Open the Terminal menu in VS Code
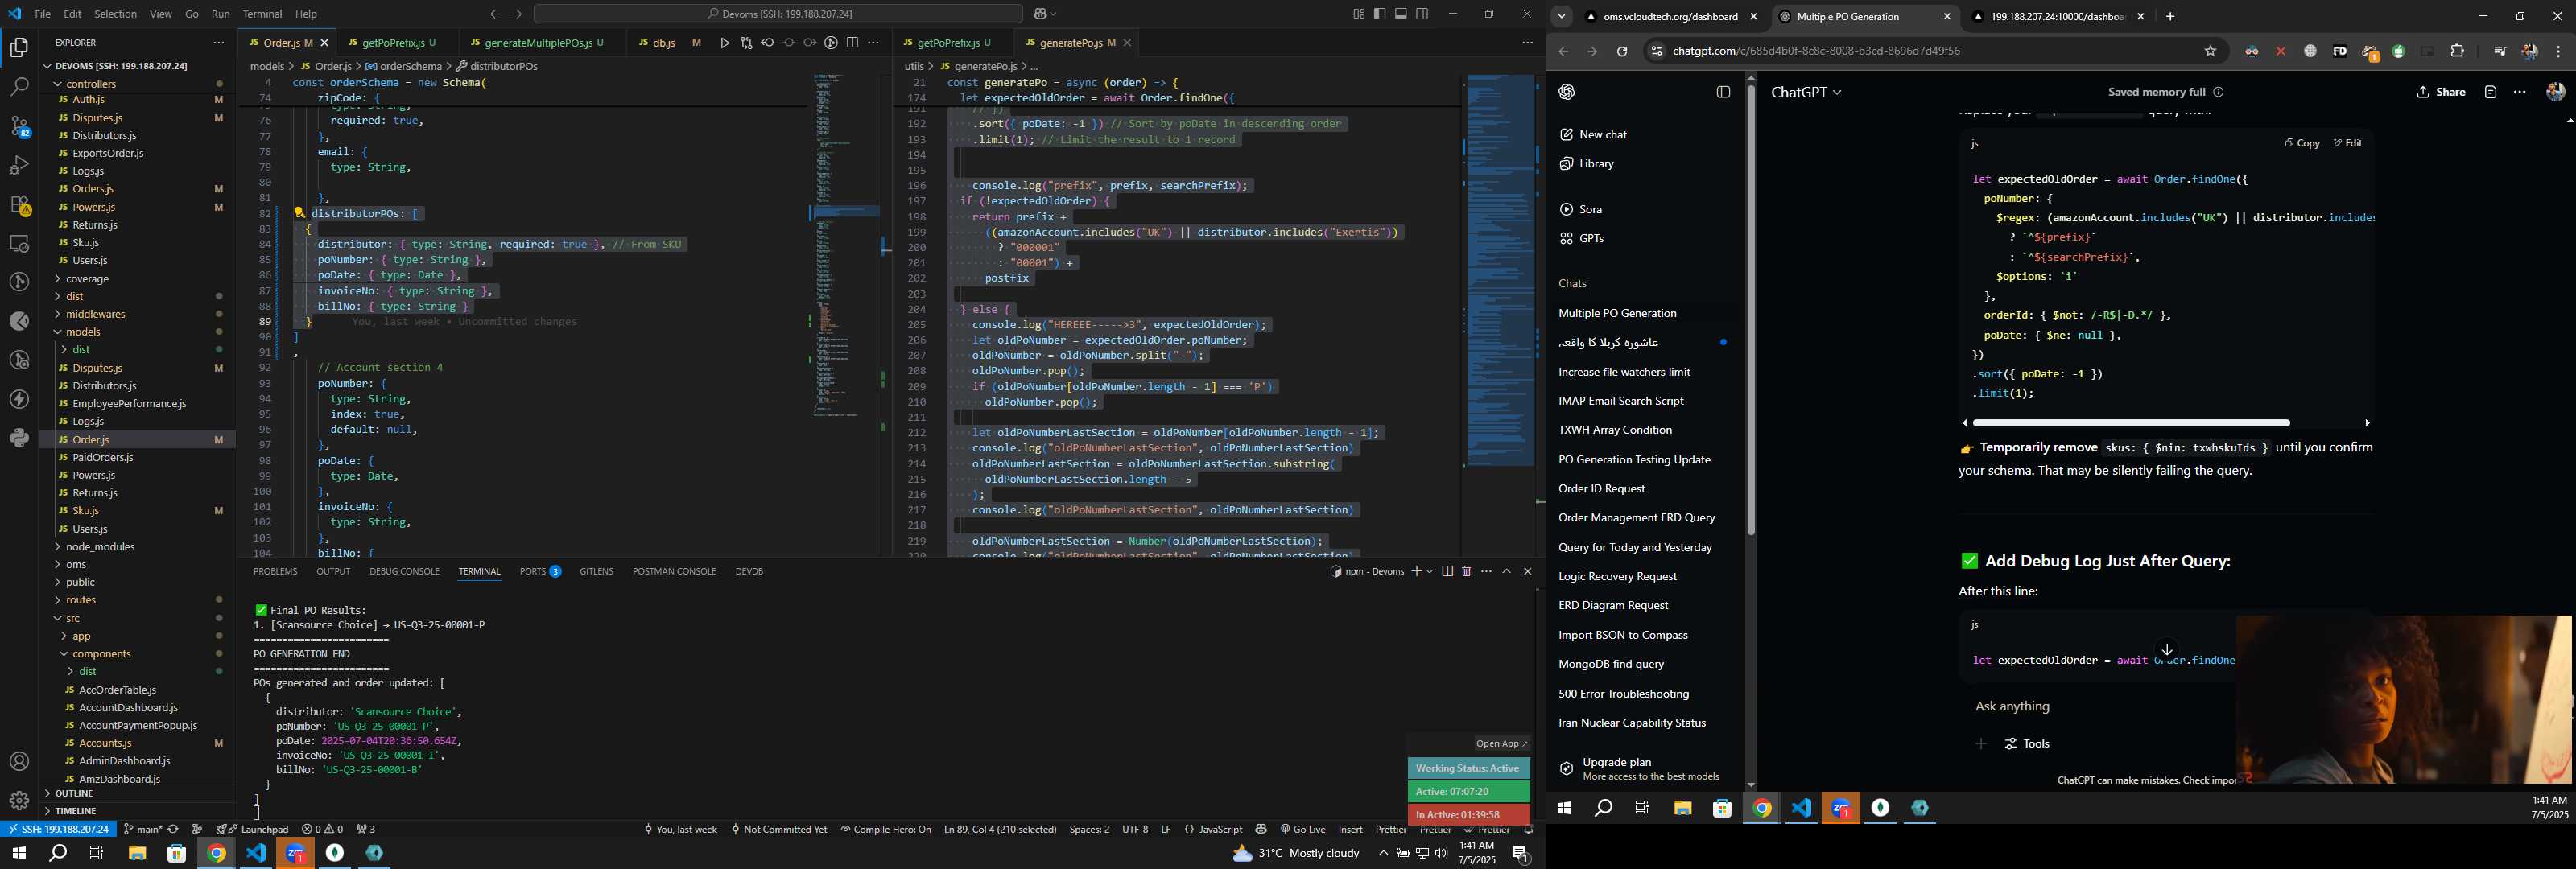This screenshot has width=2576, height=869. [x=262, y=14]
